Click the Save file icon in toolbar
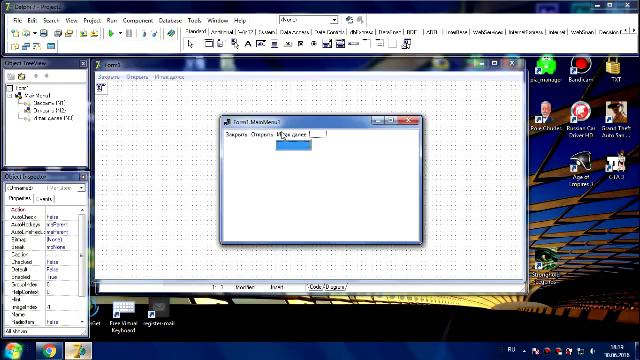Screen dimensions: 640x360 [44, 33]
